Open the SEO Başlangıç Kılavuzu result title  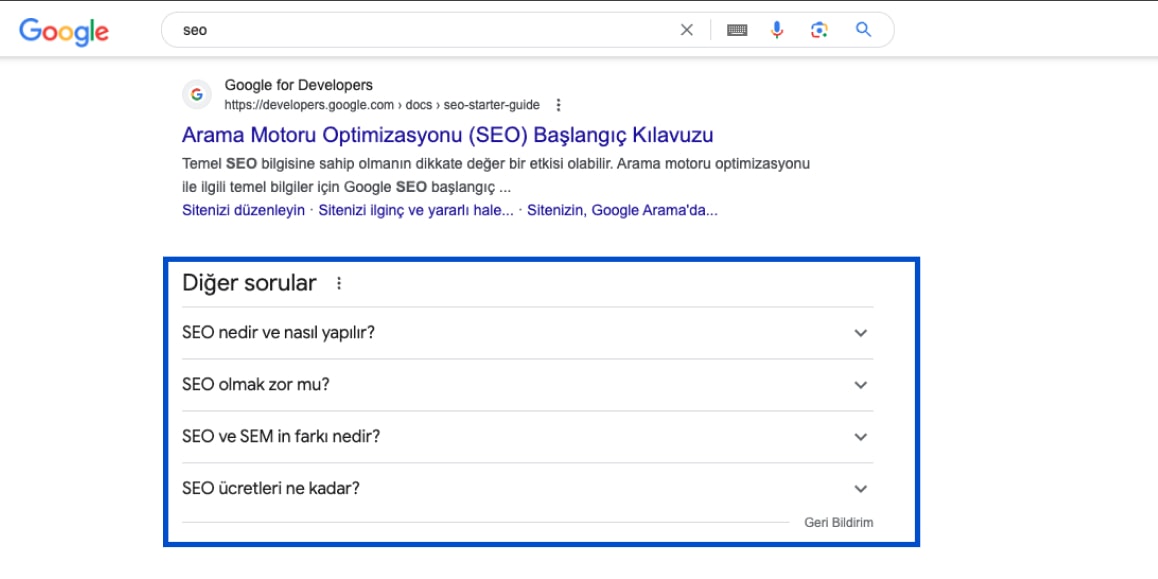click(x=448, y=136)
